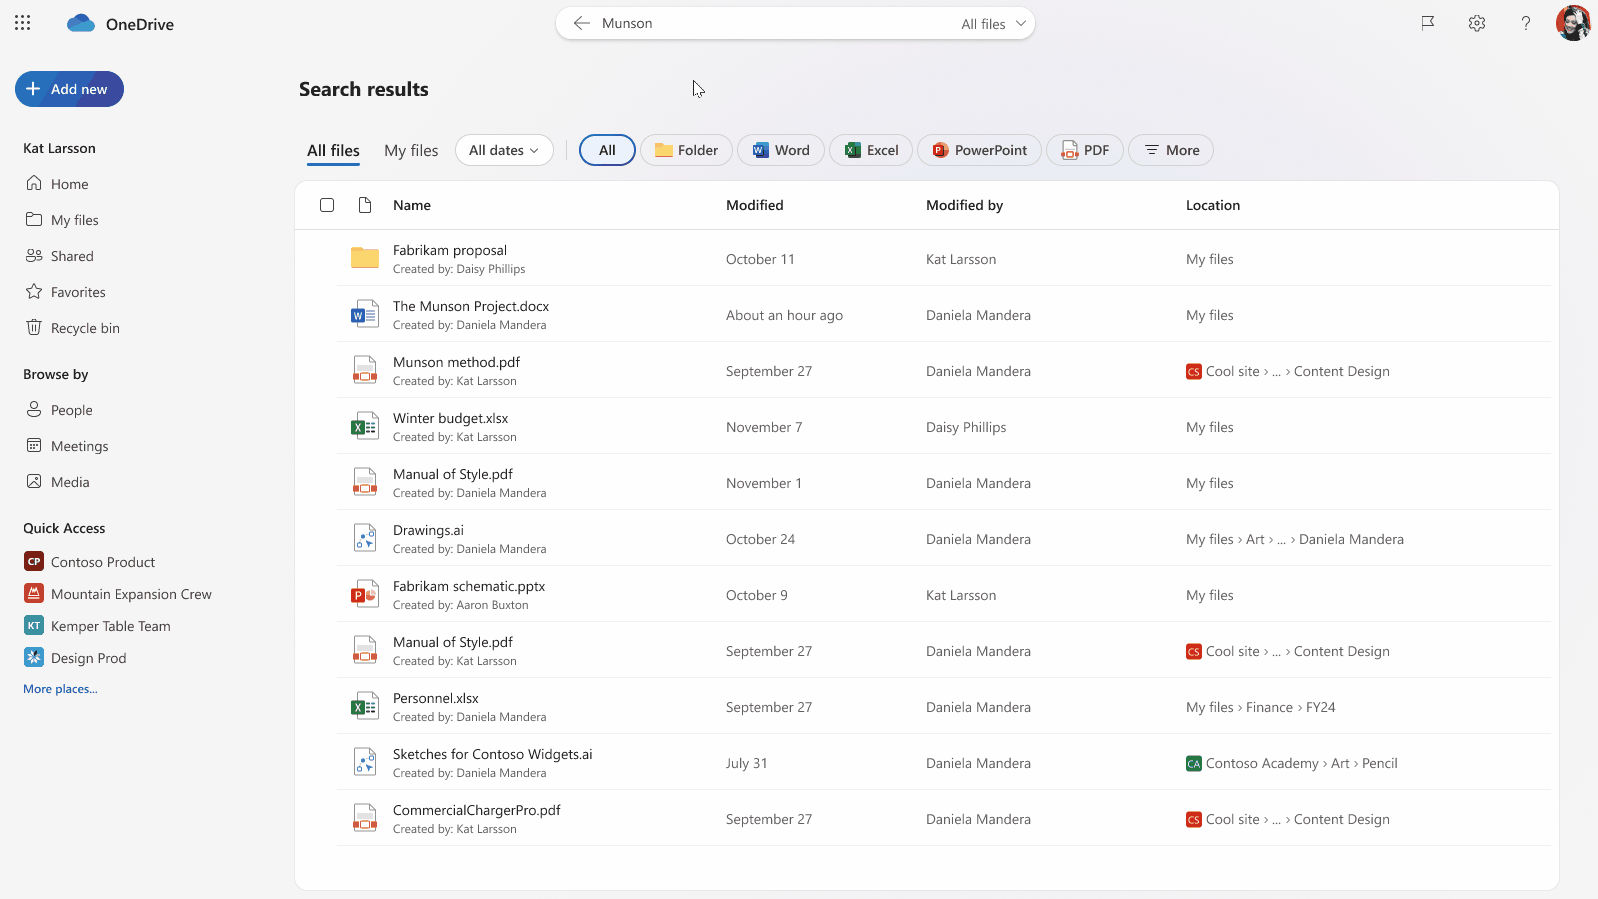The height and width of the screenshot is (899, 1598).
Task: Click the Help question mark icon
Action: point(1526,23)
